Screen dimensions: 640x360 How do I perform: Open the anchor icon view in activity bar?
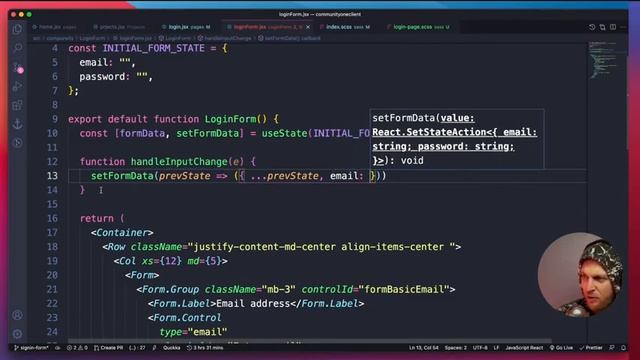pos(18,124)
